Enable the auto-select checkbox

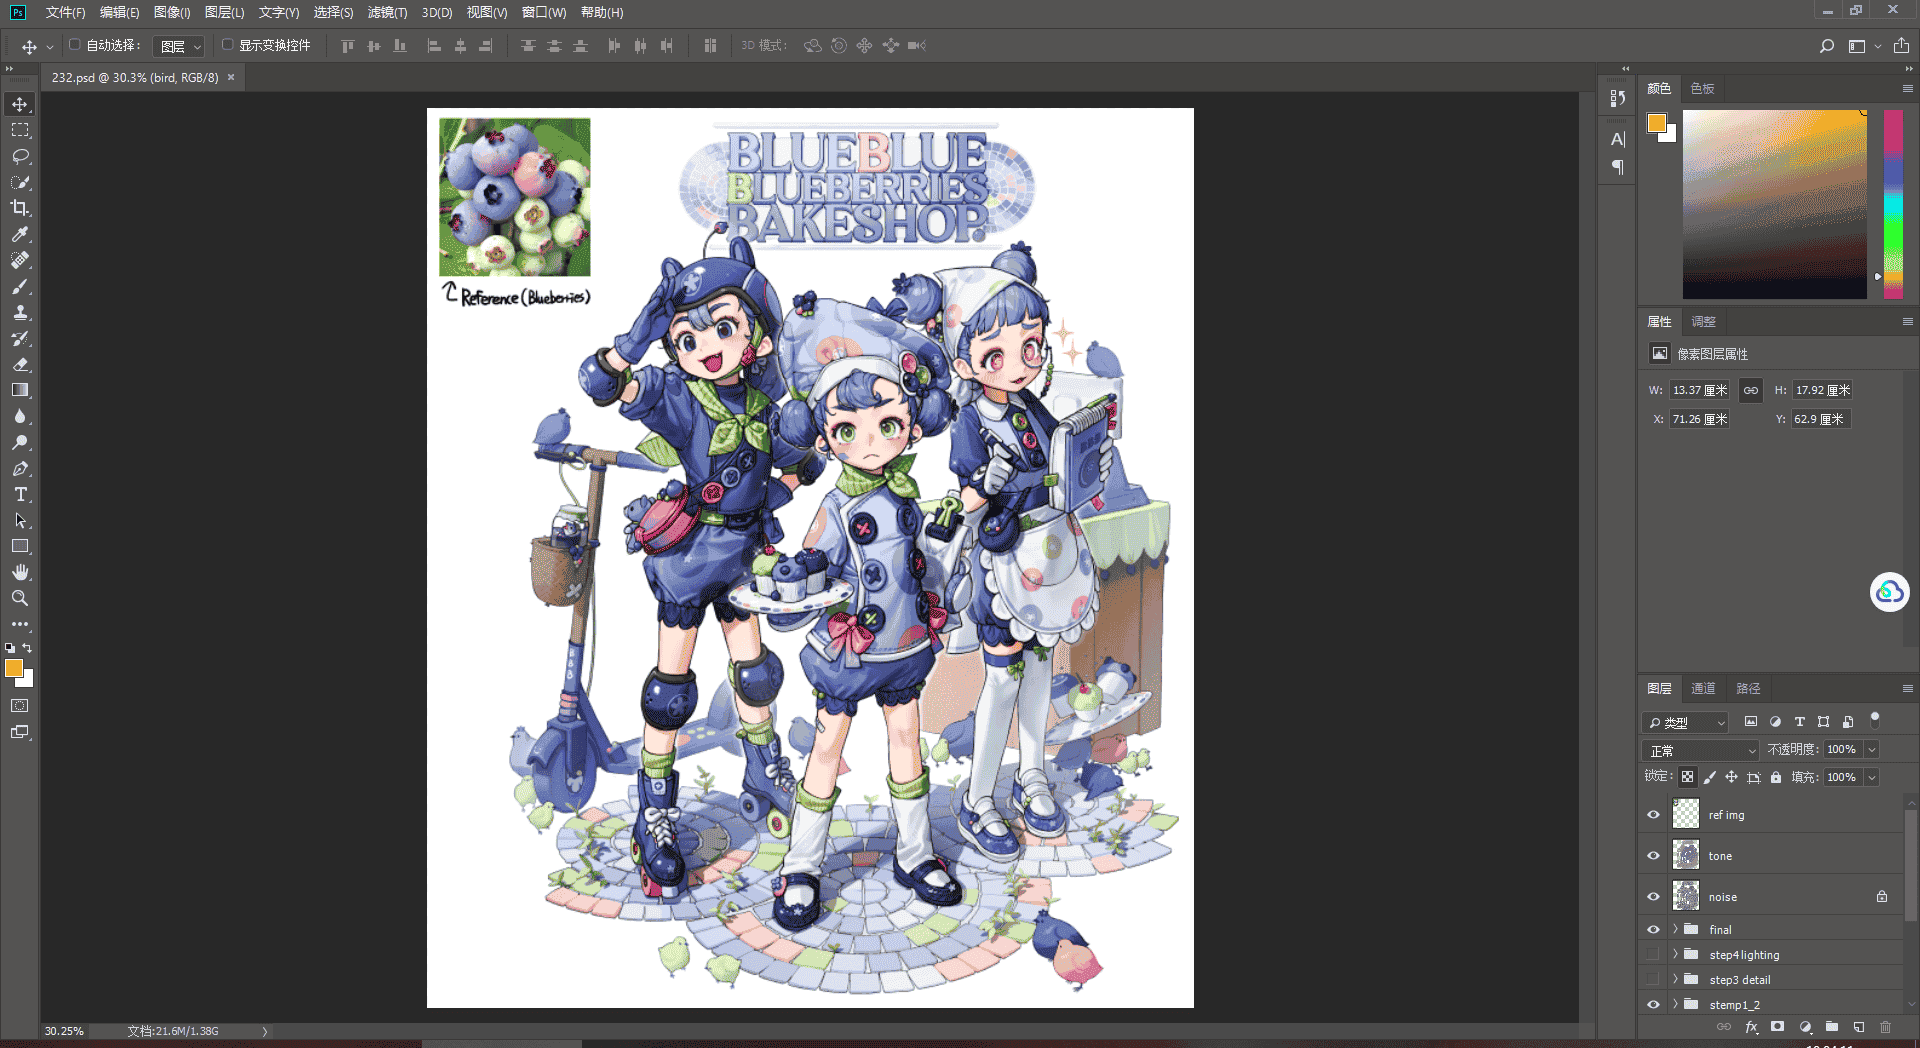(75, 45)
